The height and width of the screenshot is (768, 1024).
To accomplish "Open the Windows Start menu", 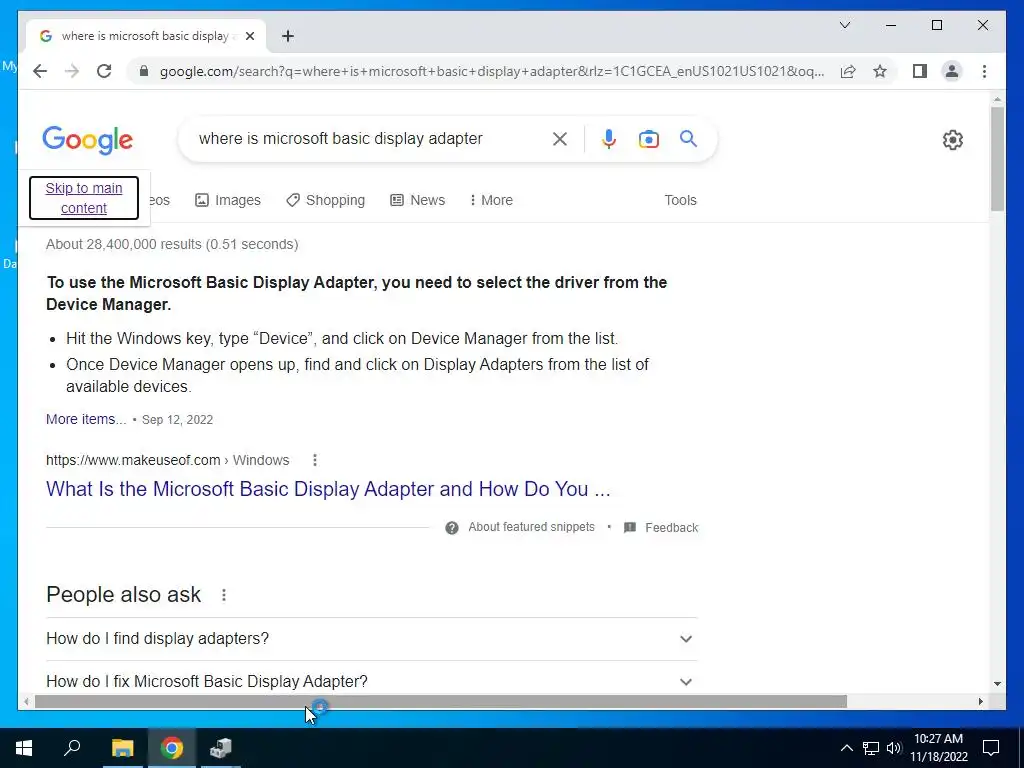I will pos(24,748).
